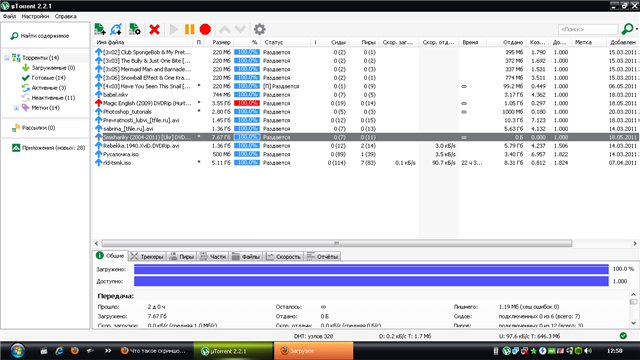Viewport: 640px width, 360px height.
Task: Sort by the Отдано column header
Action: 506,42
